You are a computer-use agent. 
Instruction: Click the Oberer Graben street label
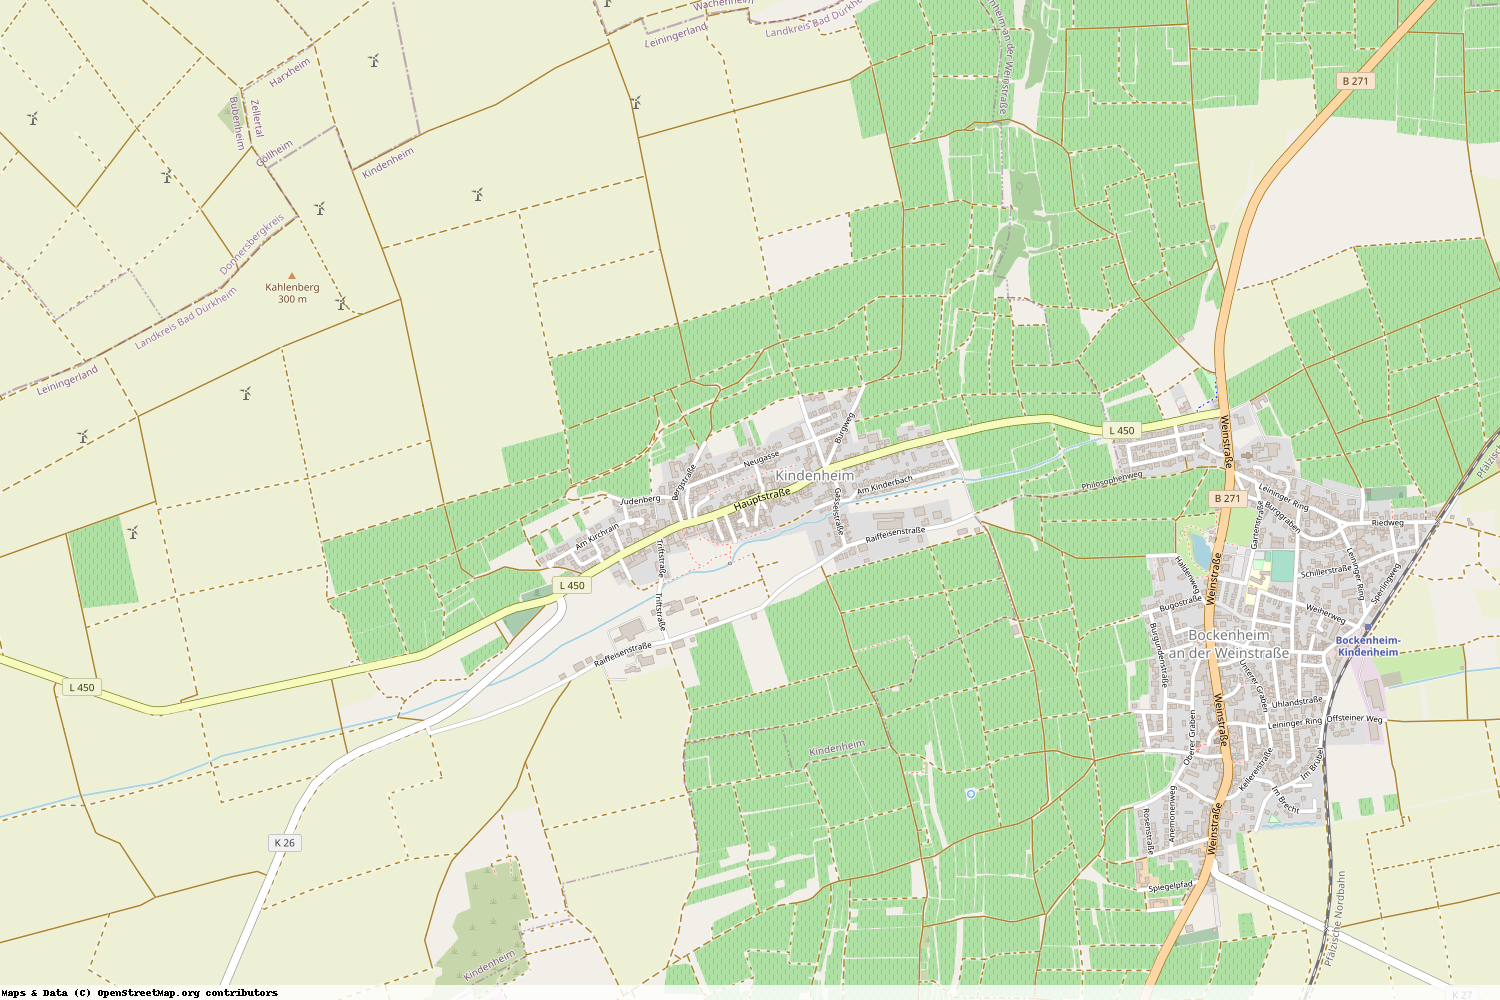click(x=1190, y=738)
